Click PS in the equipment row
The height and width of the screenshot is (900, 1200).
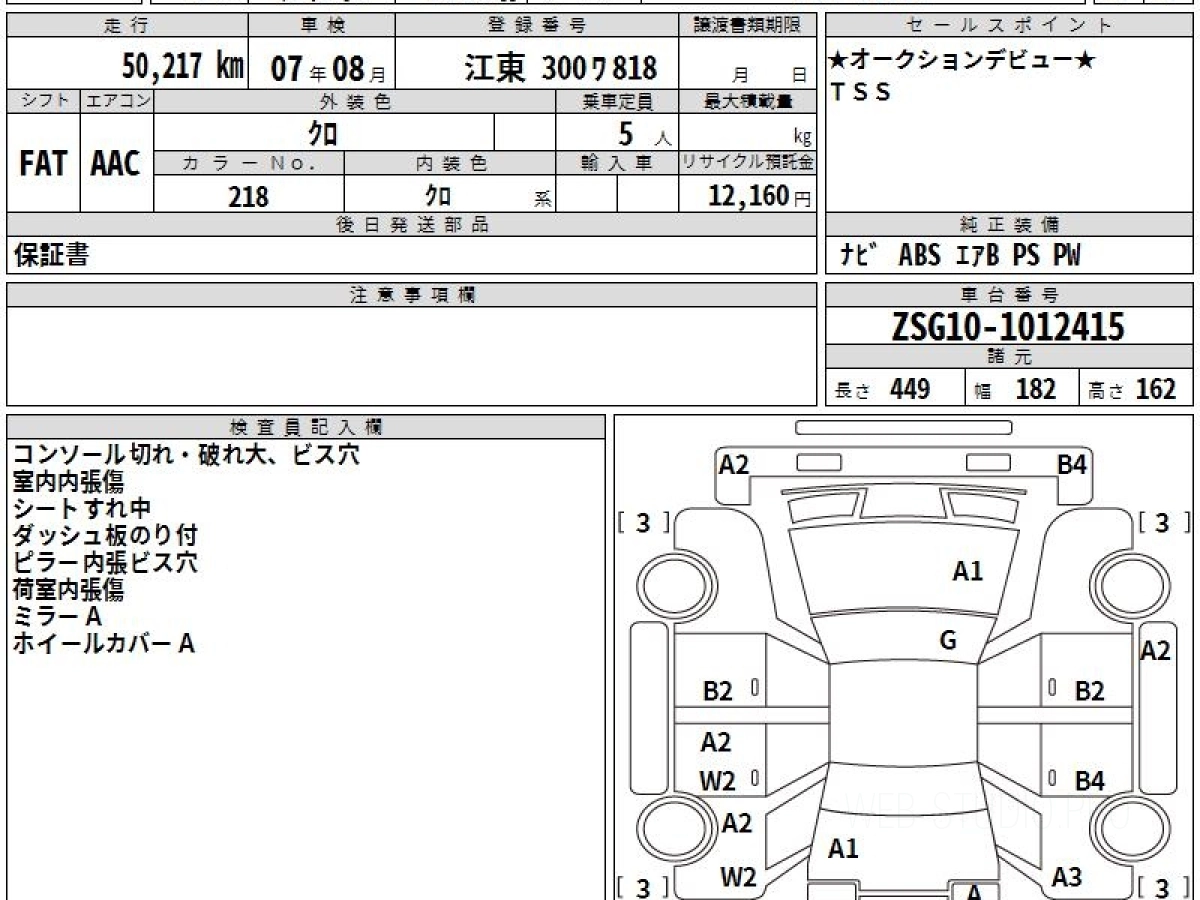(1026, 256)
